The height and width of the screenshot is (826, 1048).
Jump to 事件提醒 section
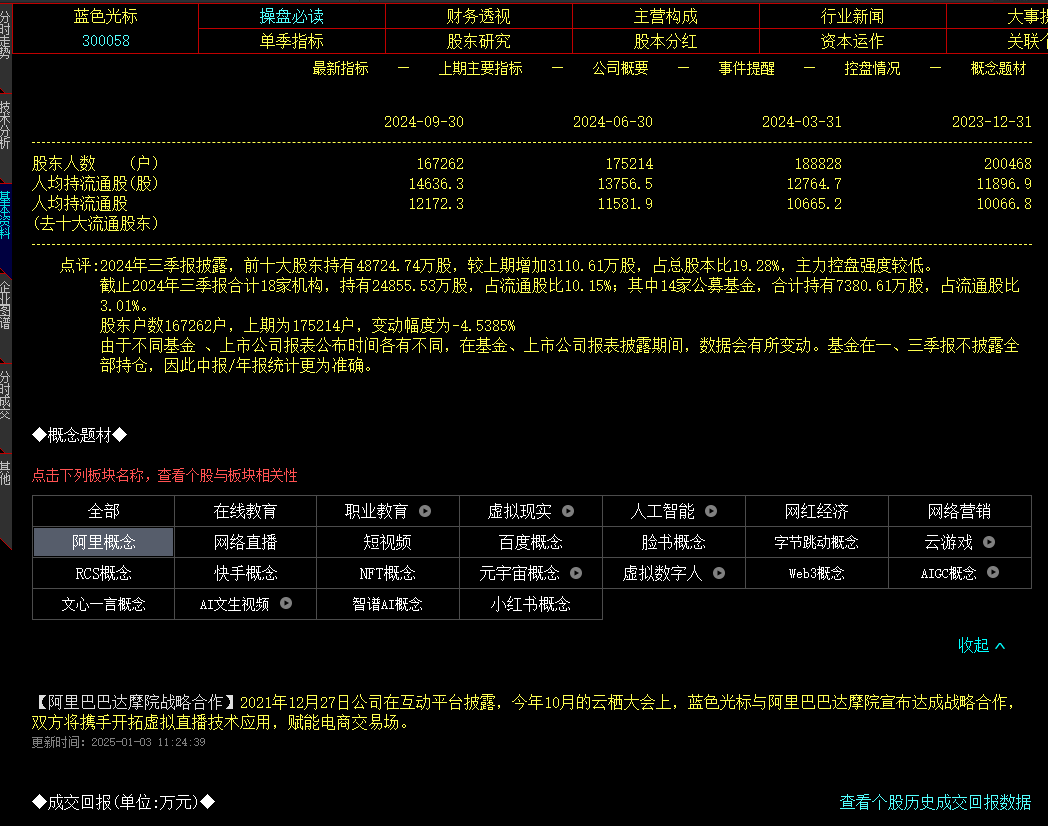747,68
